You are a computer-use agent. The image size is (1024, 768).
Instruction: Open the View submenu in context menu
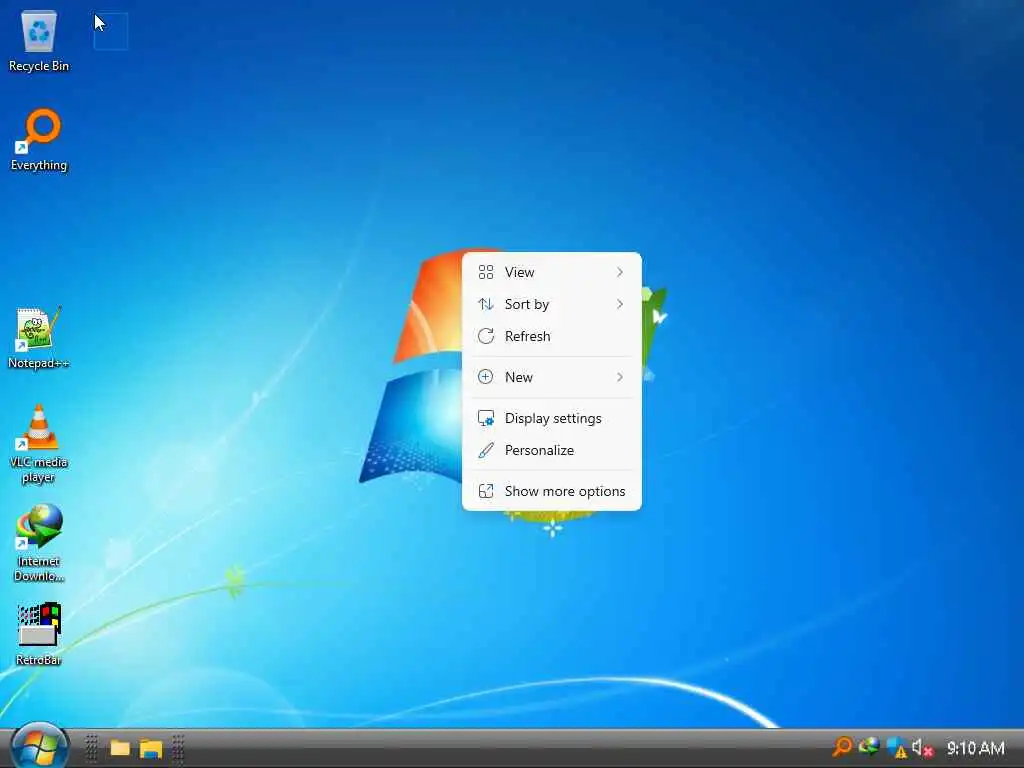coord(552,272)
